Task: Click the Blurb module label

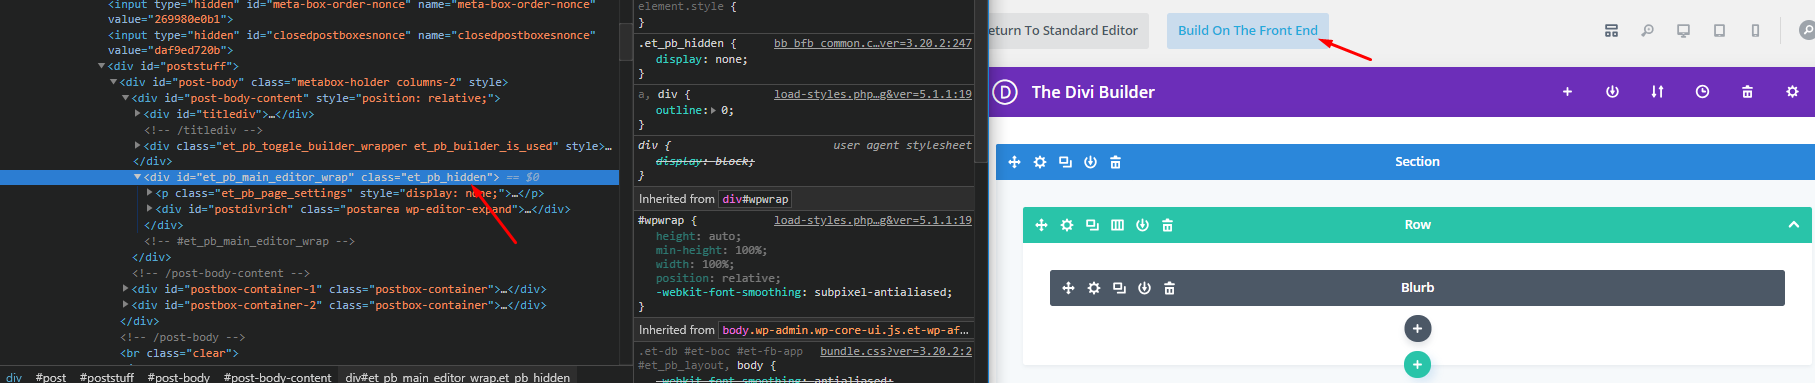Action: [x=1417, y=288]
